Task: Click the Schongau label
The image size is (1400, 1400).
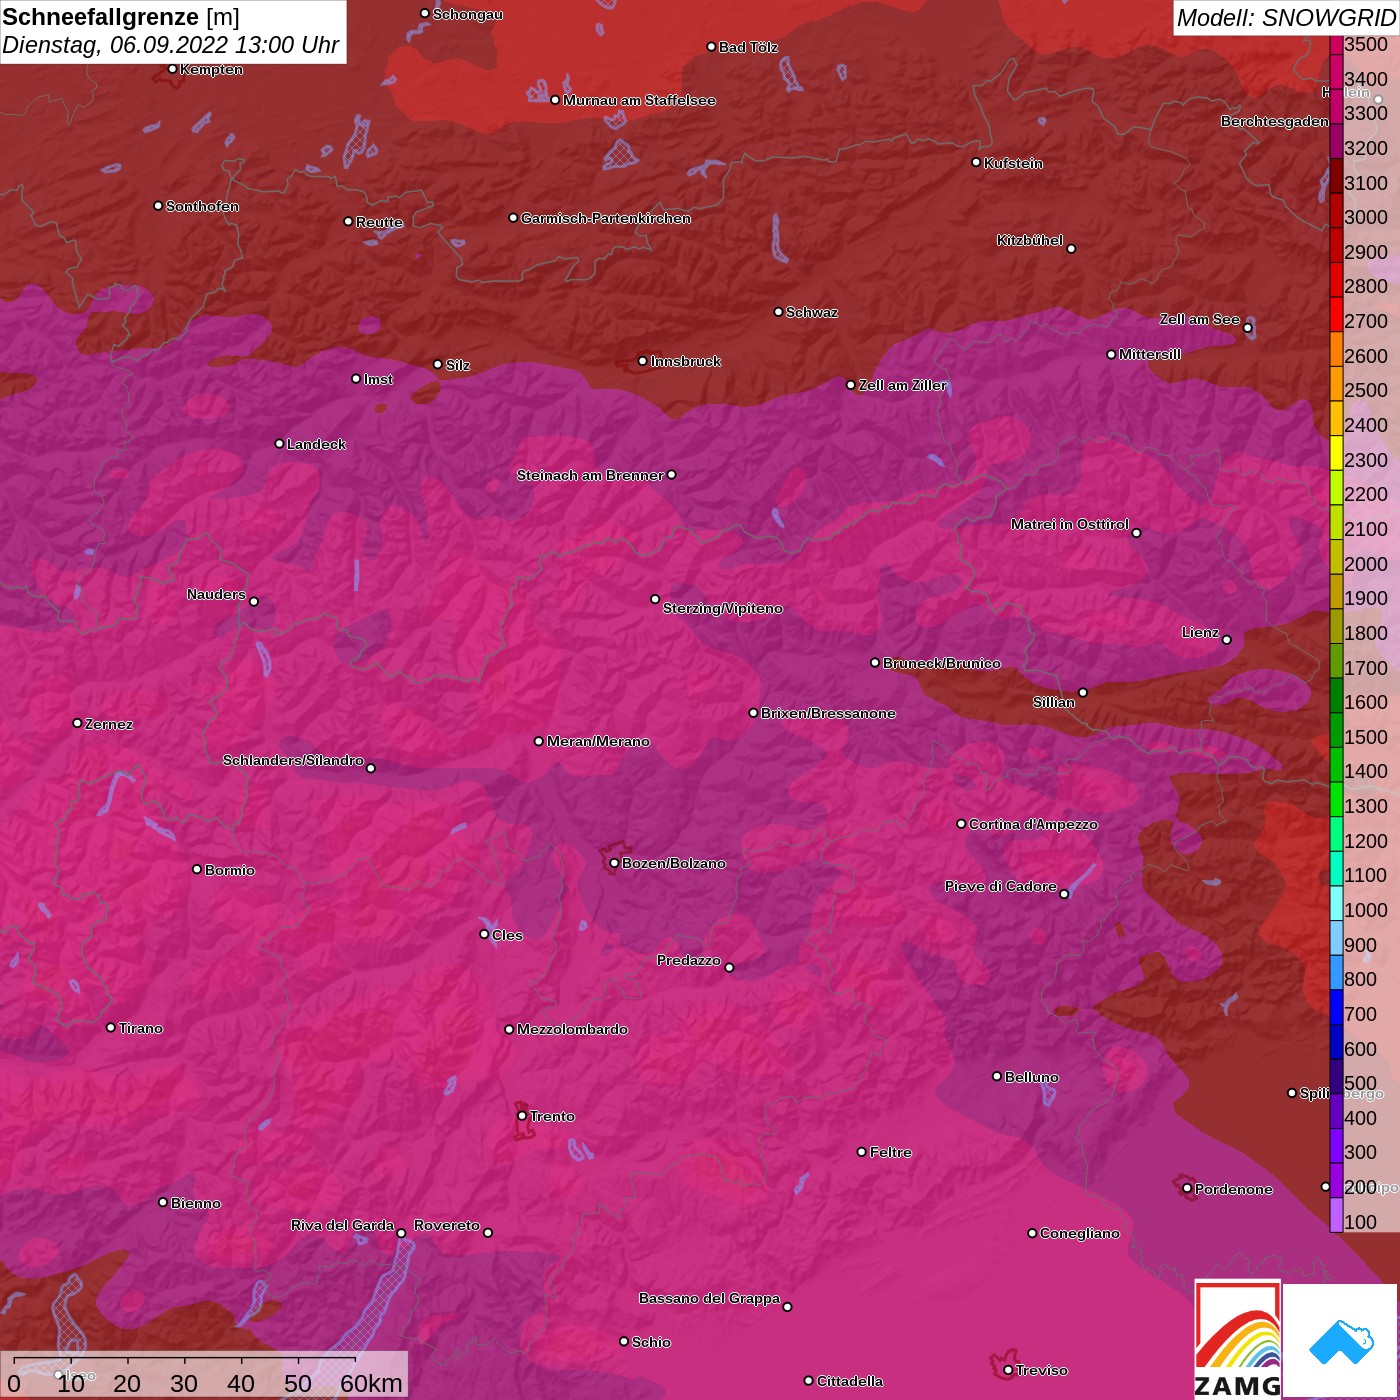Action: click(x=468, y=15)
